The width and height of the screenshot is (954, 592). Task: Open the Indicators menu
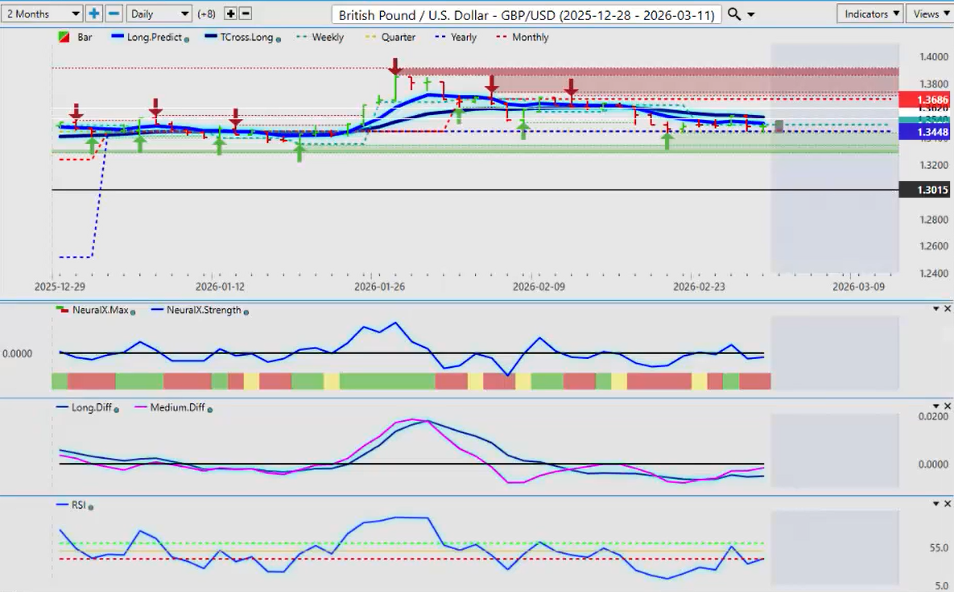[871, 14]
